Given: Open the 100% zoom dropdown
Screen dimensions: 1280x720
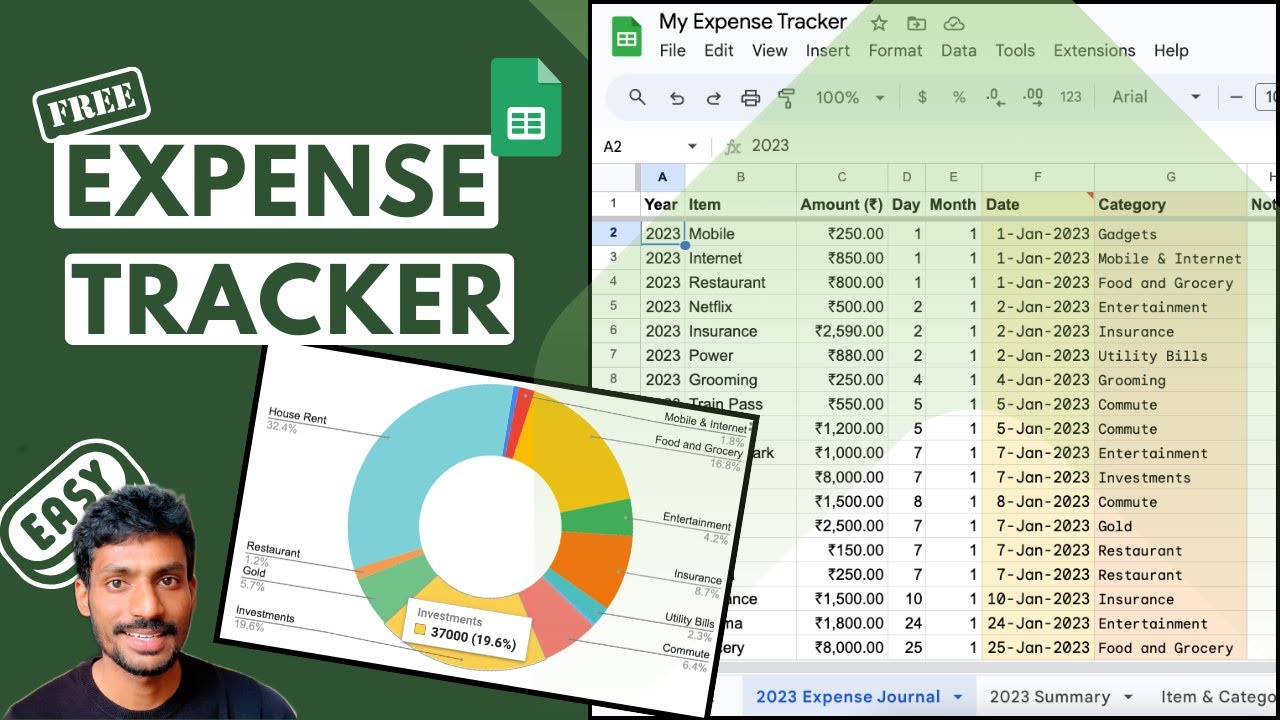Looking at the screenshot, I should point(851,97).
